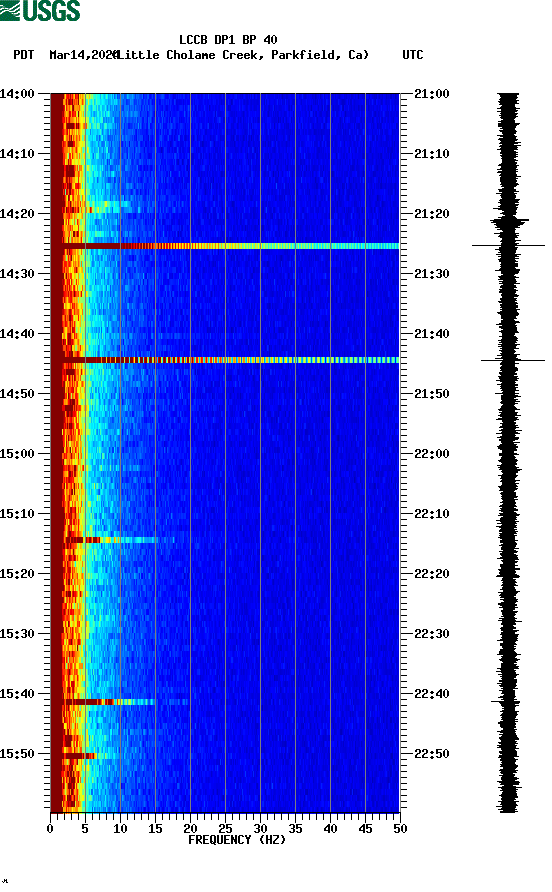This screenshot has height=892, width=552.
Task: Click the 14:40 PDT time label
Action: [18, 334]
